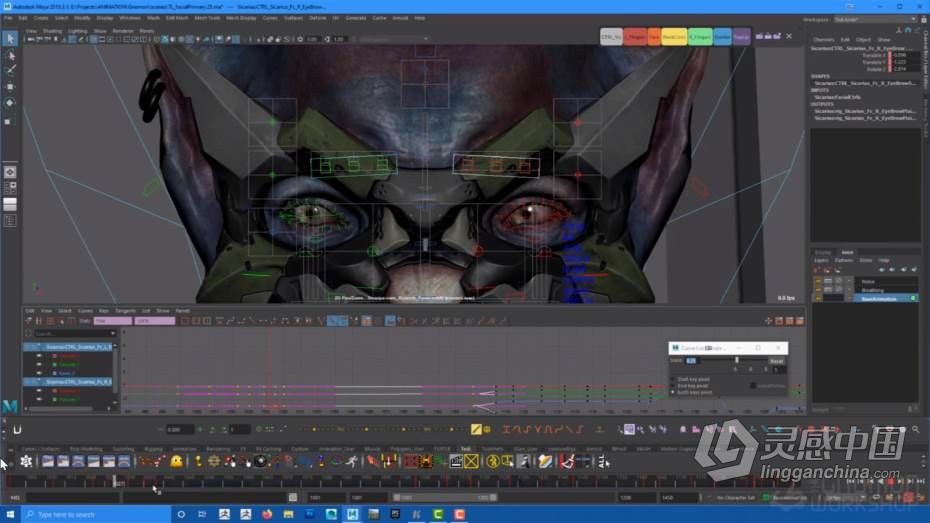This screenshot has width=930, height=523.
Task: Toggle the eye icon of the second green curve
Action: click(x=39, y=400)
